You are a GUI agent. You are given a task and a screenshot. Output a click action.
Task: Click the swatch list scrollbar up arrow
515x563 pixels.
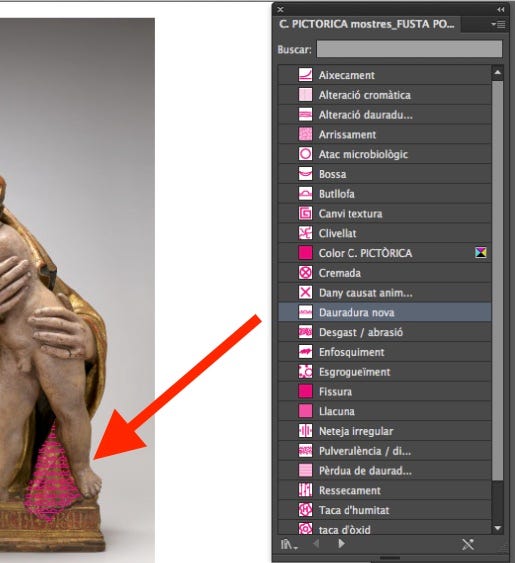click(x=498, y=73)
